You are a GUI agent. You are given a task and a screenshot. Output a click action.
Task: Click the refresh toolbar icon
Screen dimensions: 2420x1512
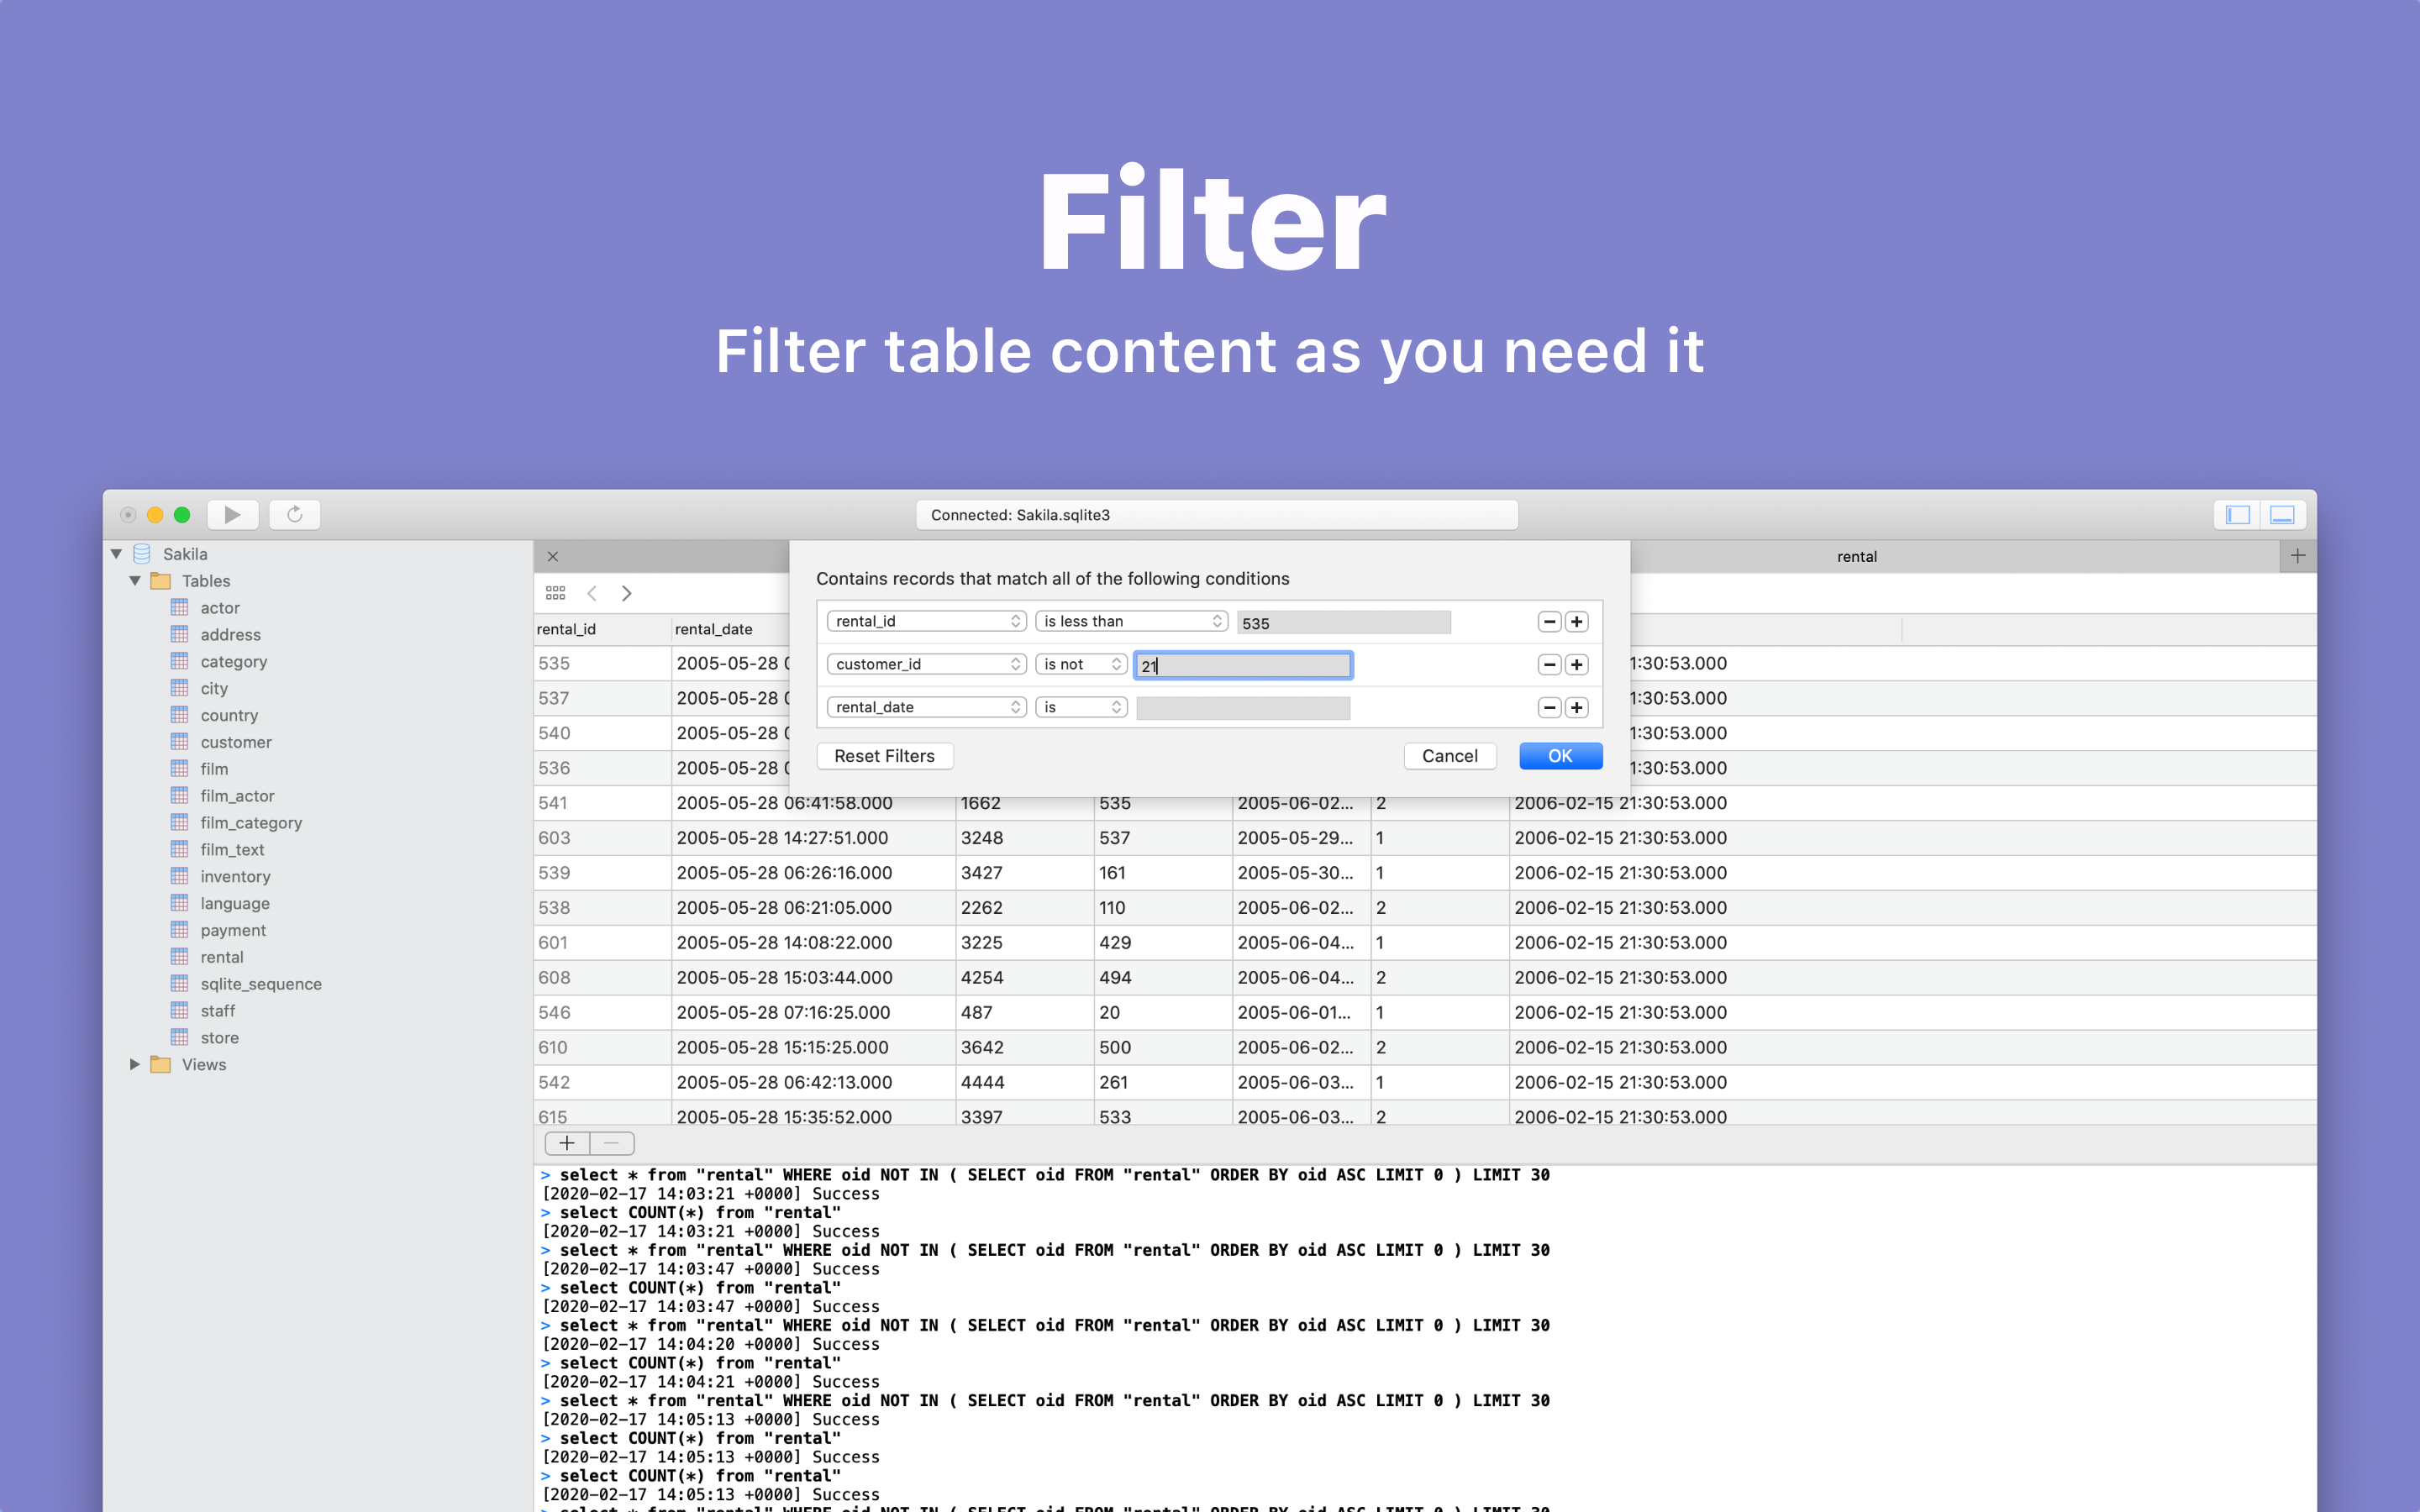[x=294, y=514]
